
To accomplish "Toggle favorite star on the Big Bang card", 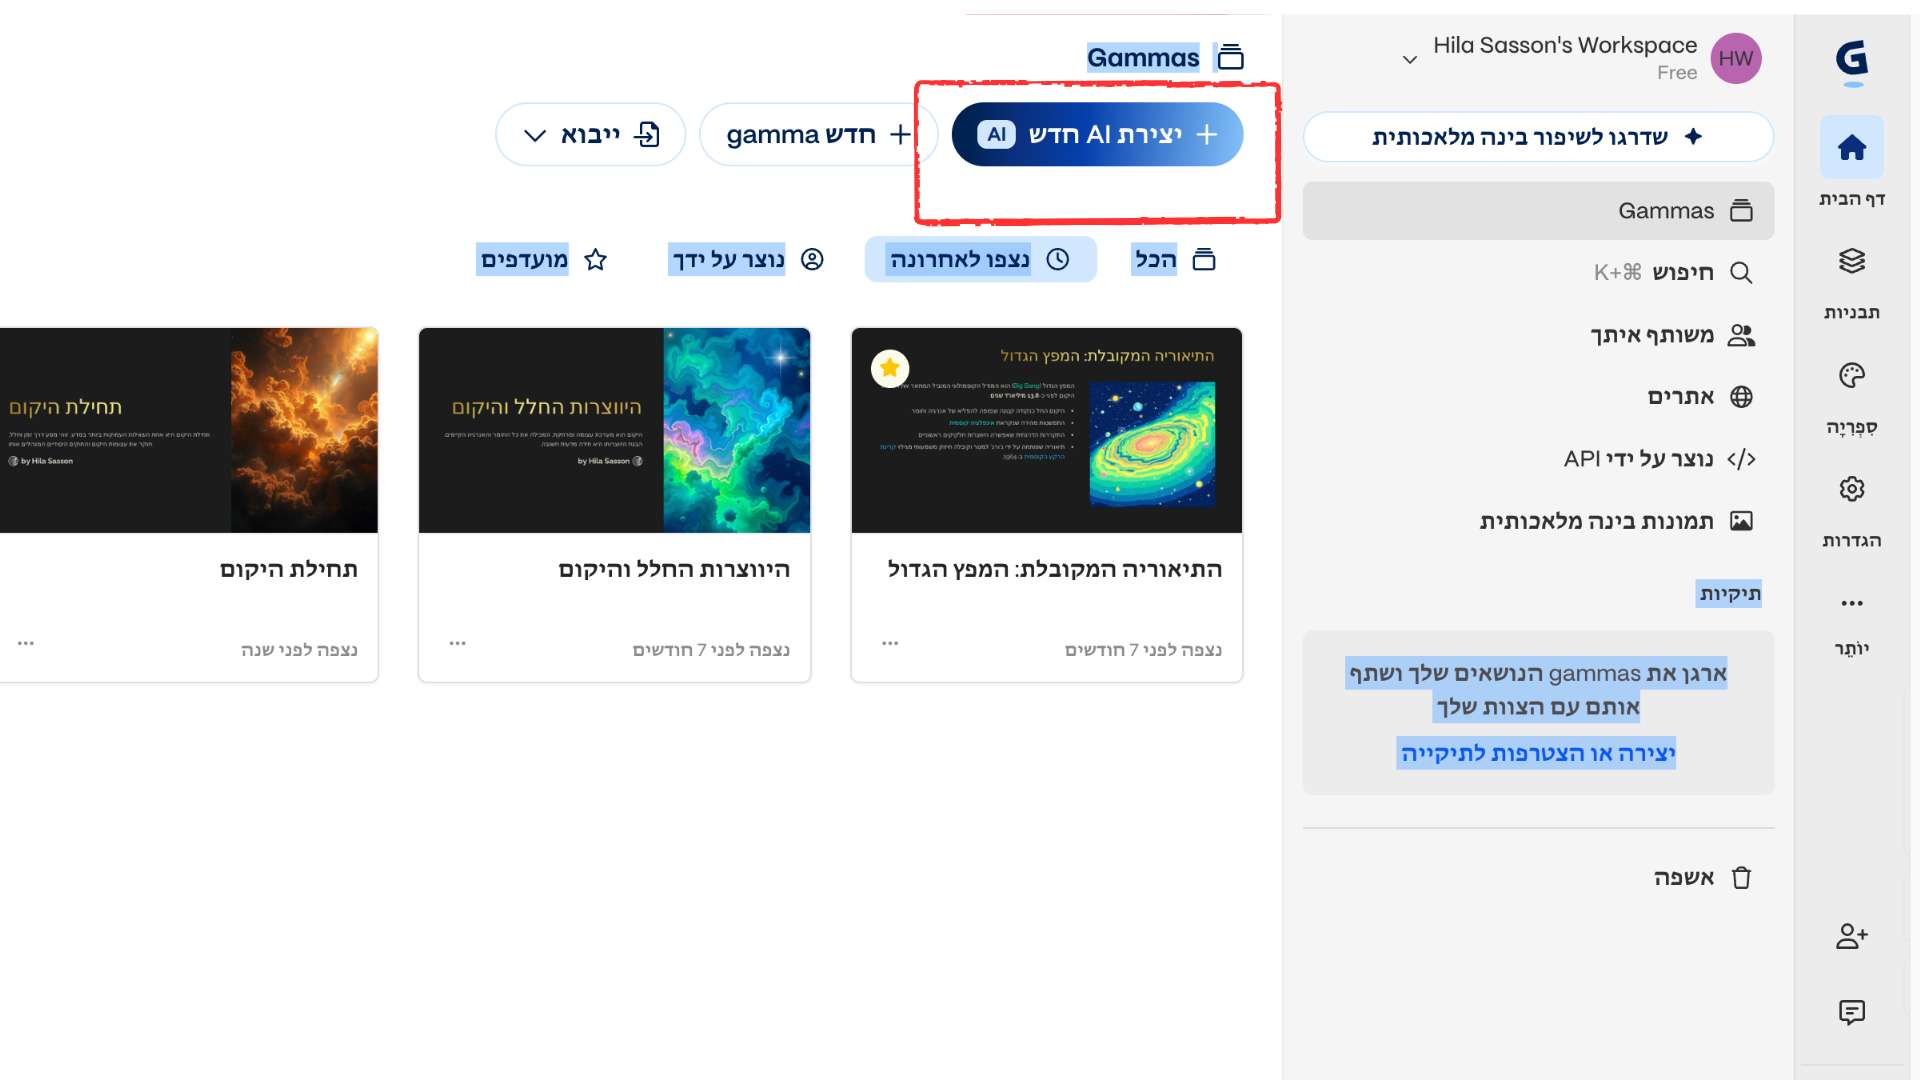I will click(x=889, y=368).
